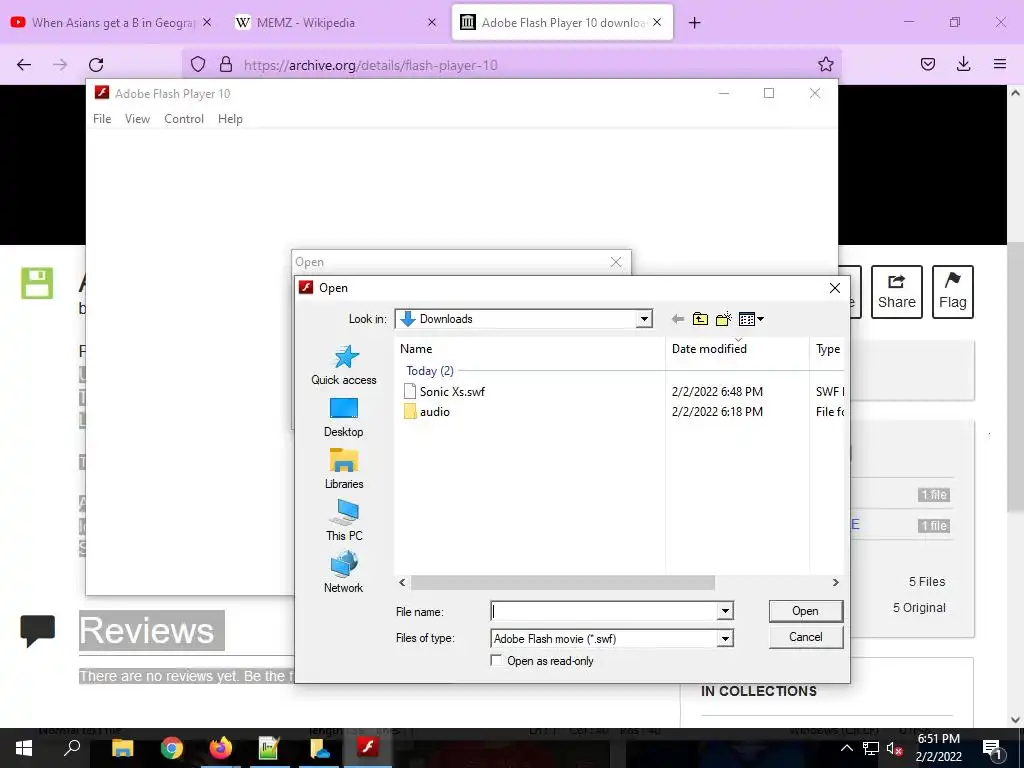Close the MEMZ - Wikipedia tab
This screenshot has width=1024, height=768.
coord(432,22)
